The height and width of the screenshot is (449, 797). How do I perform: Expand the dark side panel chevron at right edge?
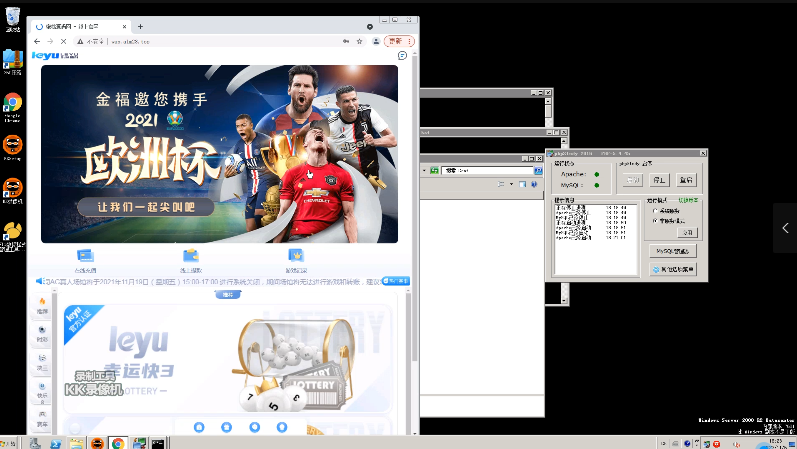click(785, 228)
